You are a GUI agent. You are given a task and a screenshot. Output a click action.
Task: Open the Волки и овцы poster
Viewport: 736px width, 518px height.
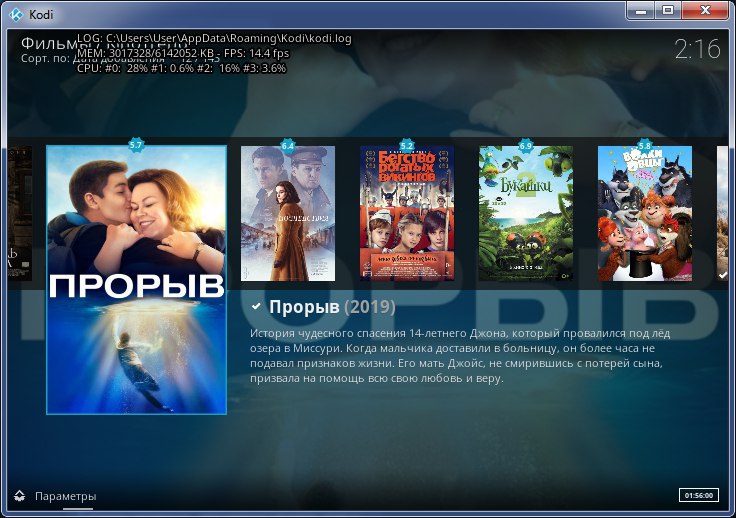coord(644,213)
